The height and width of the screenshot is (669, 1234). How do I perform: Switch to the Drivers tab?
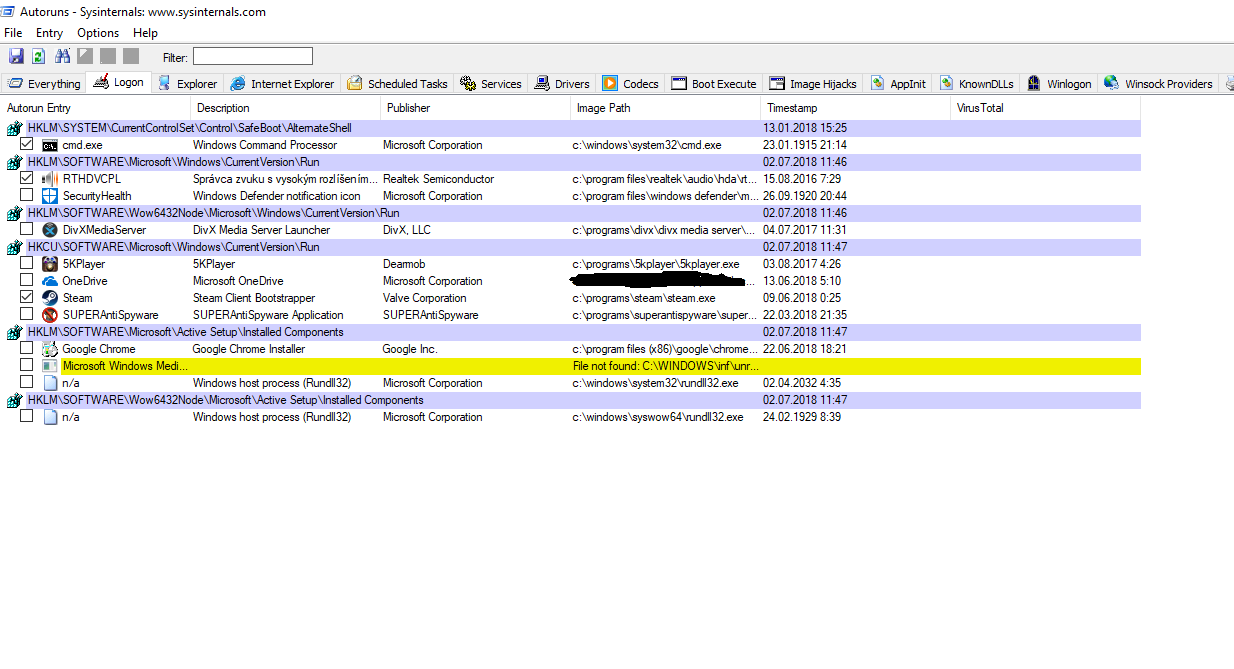(563, 84)
